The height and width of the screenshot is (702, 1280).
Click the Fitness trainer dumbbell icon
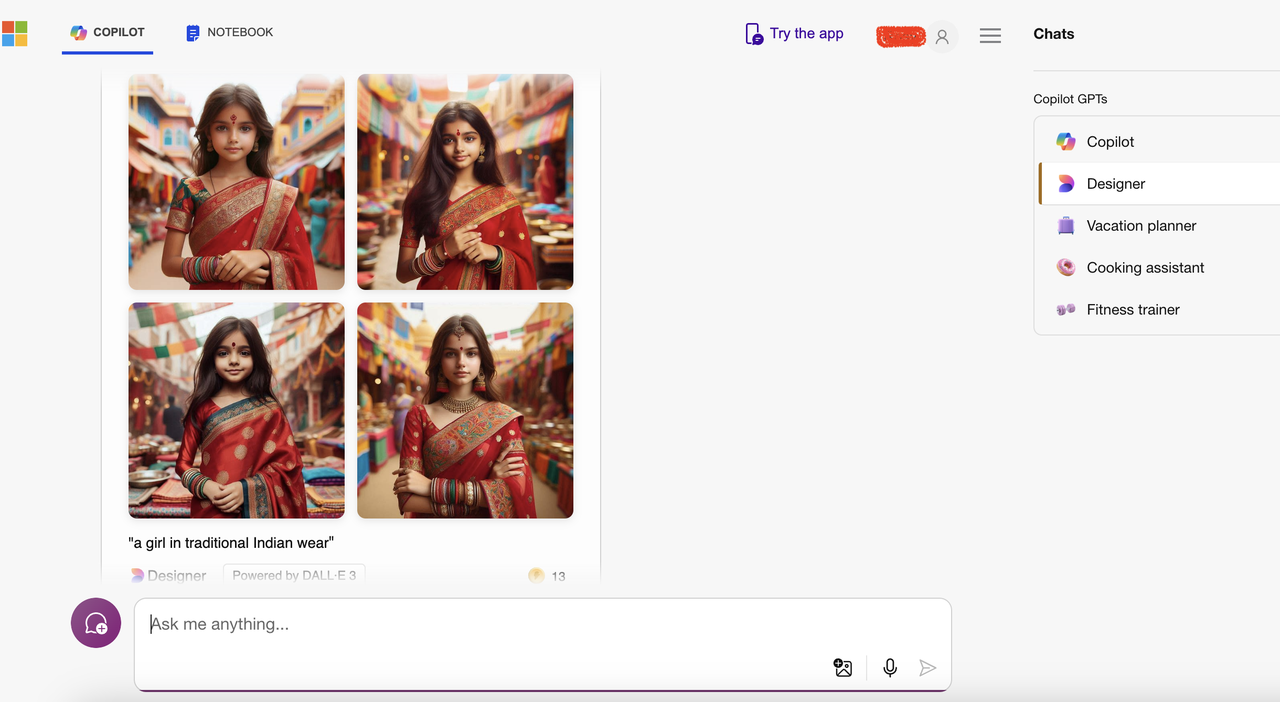[x=1066, y=310]
